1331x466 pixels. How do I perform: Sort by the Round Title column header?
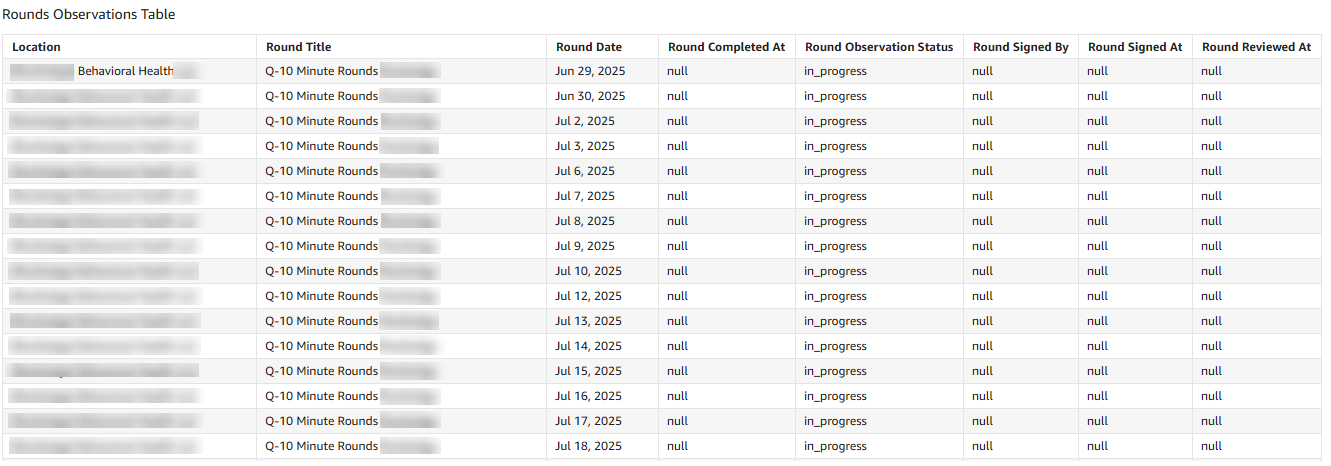click(299, 47)
